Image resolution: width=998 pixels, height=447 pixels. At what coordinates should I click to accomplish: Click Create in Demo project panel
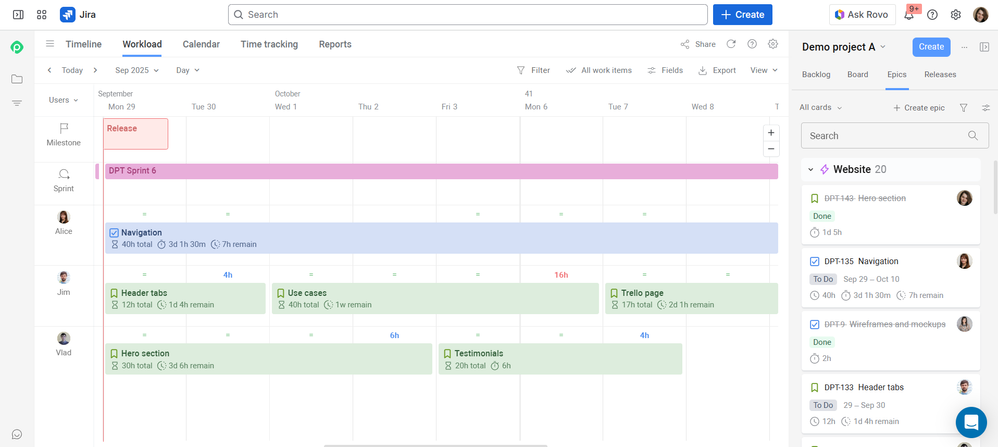coord(931,47)
